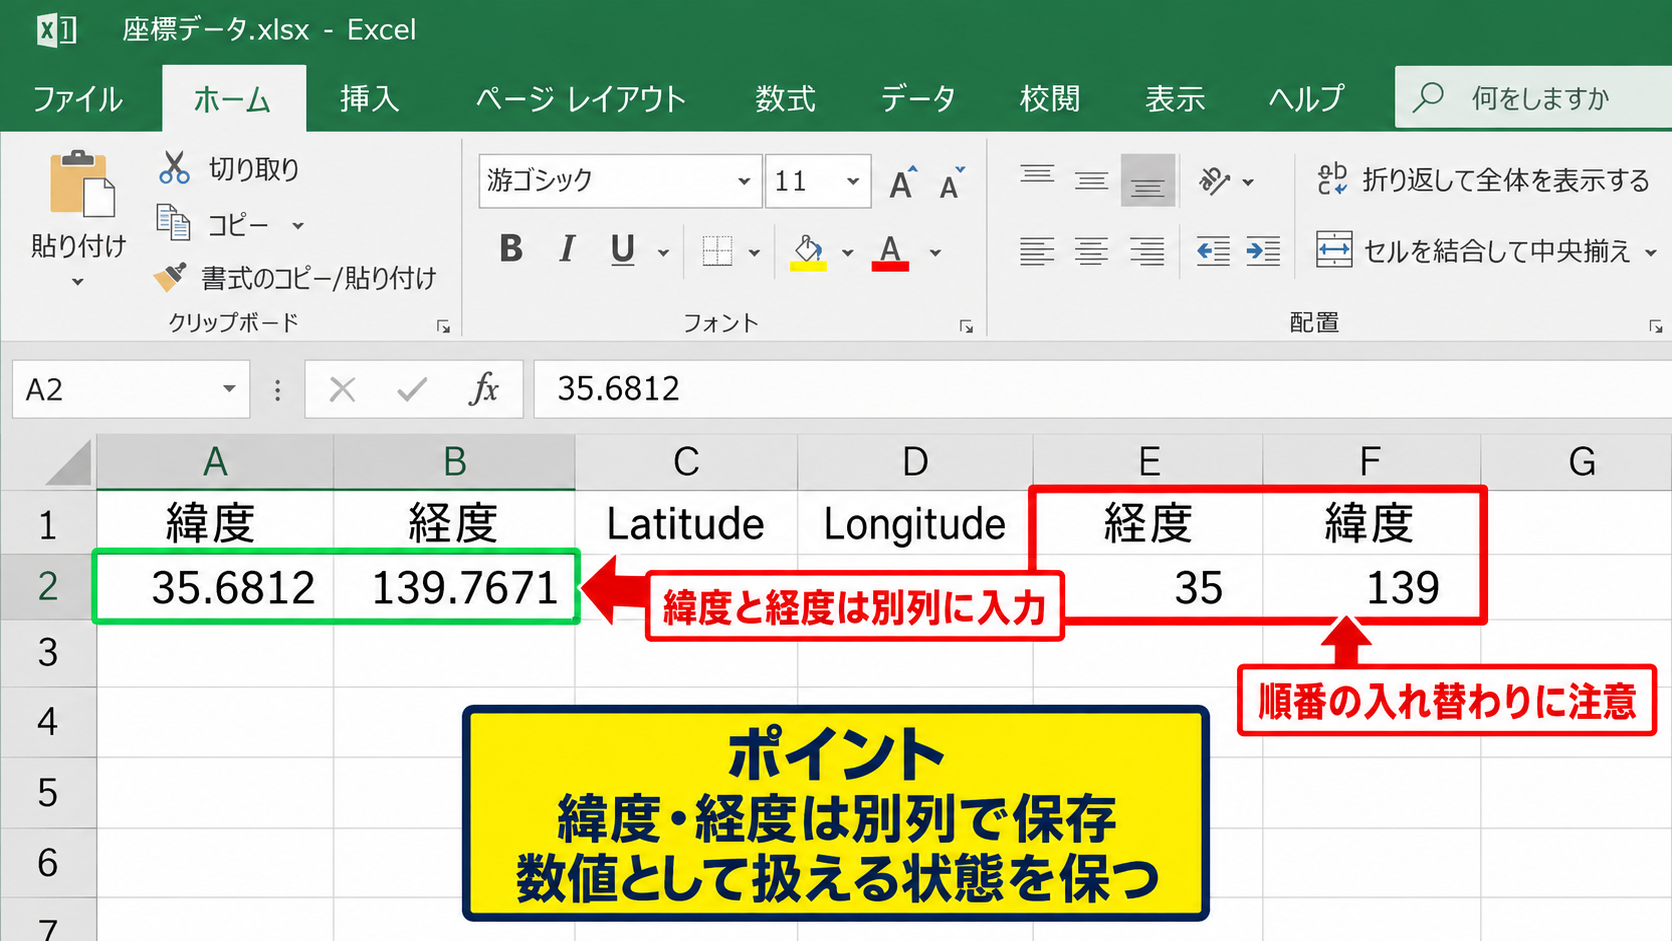Click the Borders grid icon
This screenshot has width=1672, height=941.
point(717,250)
